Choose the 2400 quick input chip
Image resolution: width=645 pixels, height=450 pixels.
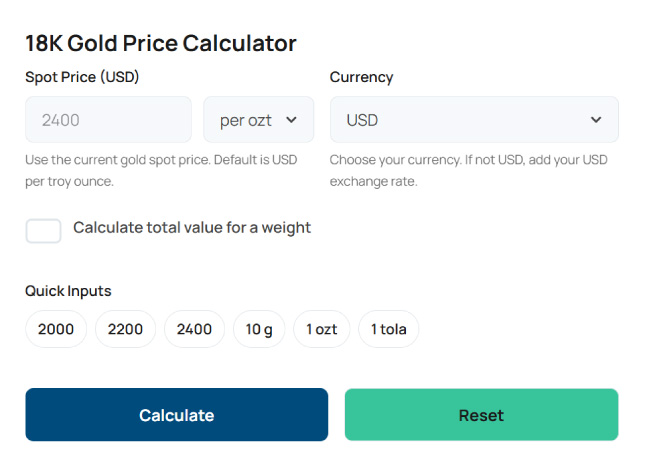194,329
